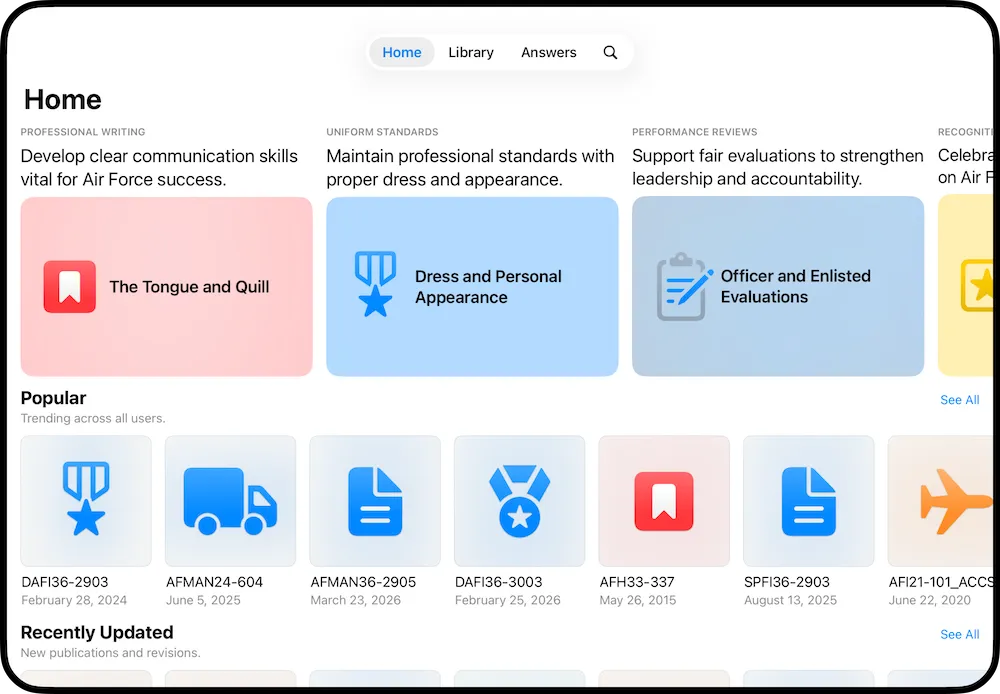Click the Recently Updated section heading
This screenshot has height=694, width=1000.
[97, 633]
